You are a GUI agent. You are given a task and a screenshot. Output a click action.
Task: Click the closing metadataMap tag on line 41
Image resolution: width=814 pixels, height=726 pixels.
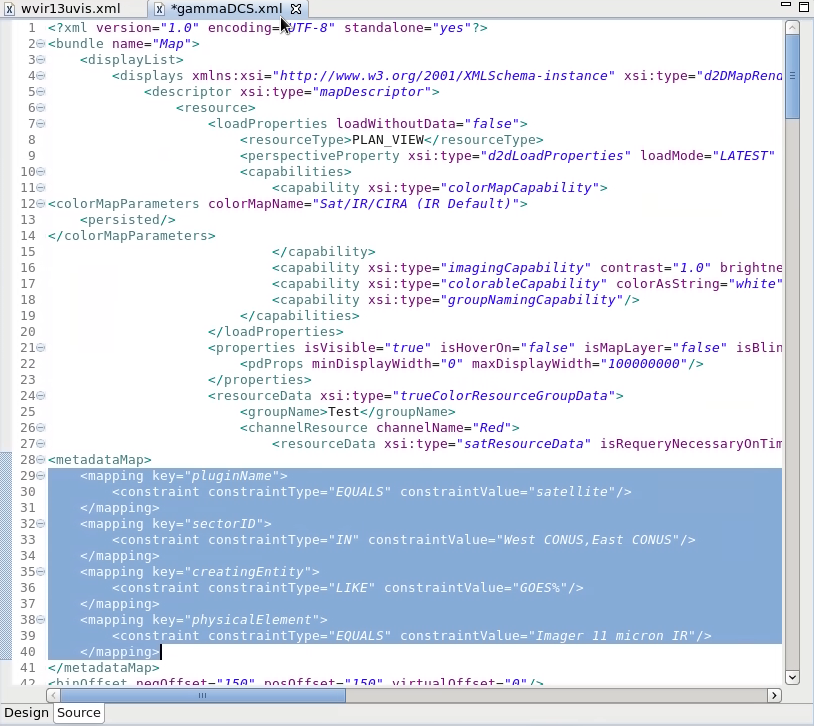(x=104, y=668)
